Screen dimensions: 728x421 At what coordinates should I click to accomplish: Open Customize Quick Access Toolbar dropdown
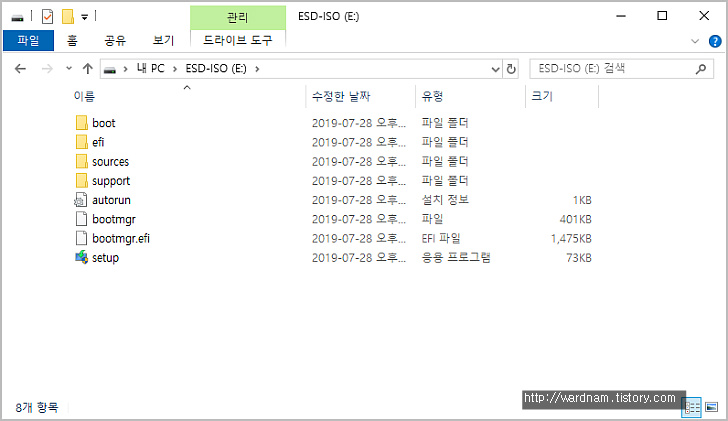tap(84, 17)
